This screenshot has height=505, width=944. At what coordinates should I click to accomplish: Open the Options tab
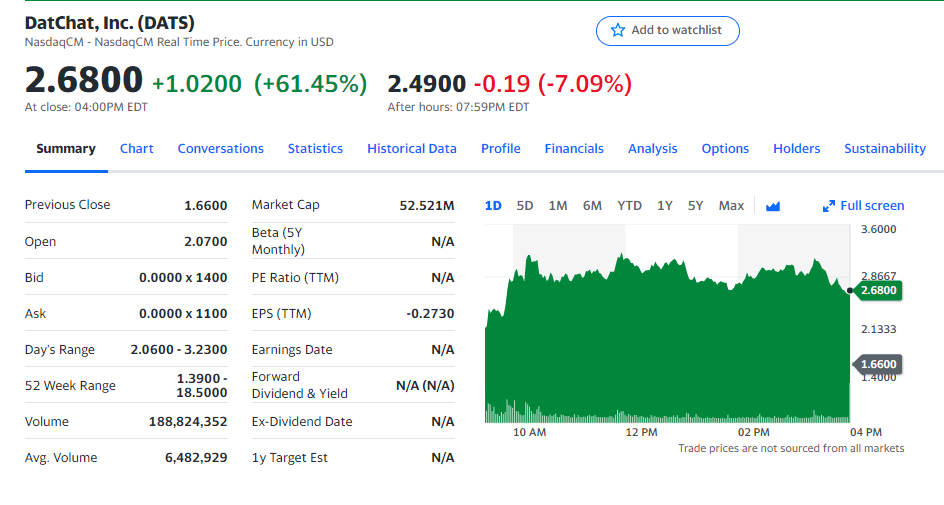pyautogui.click(x=725, y=149)
